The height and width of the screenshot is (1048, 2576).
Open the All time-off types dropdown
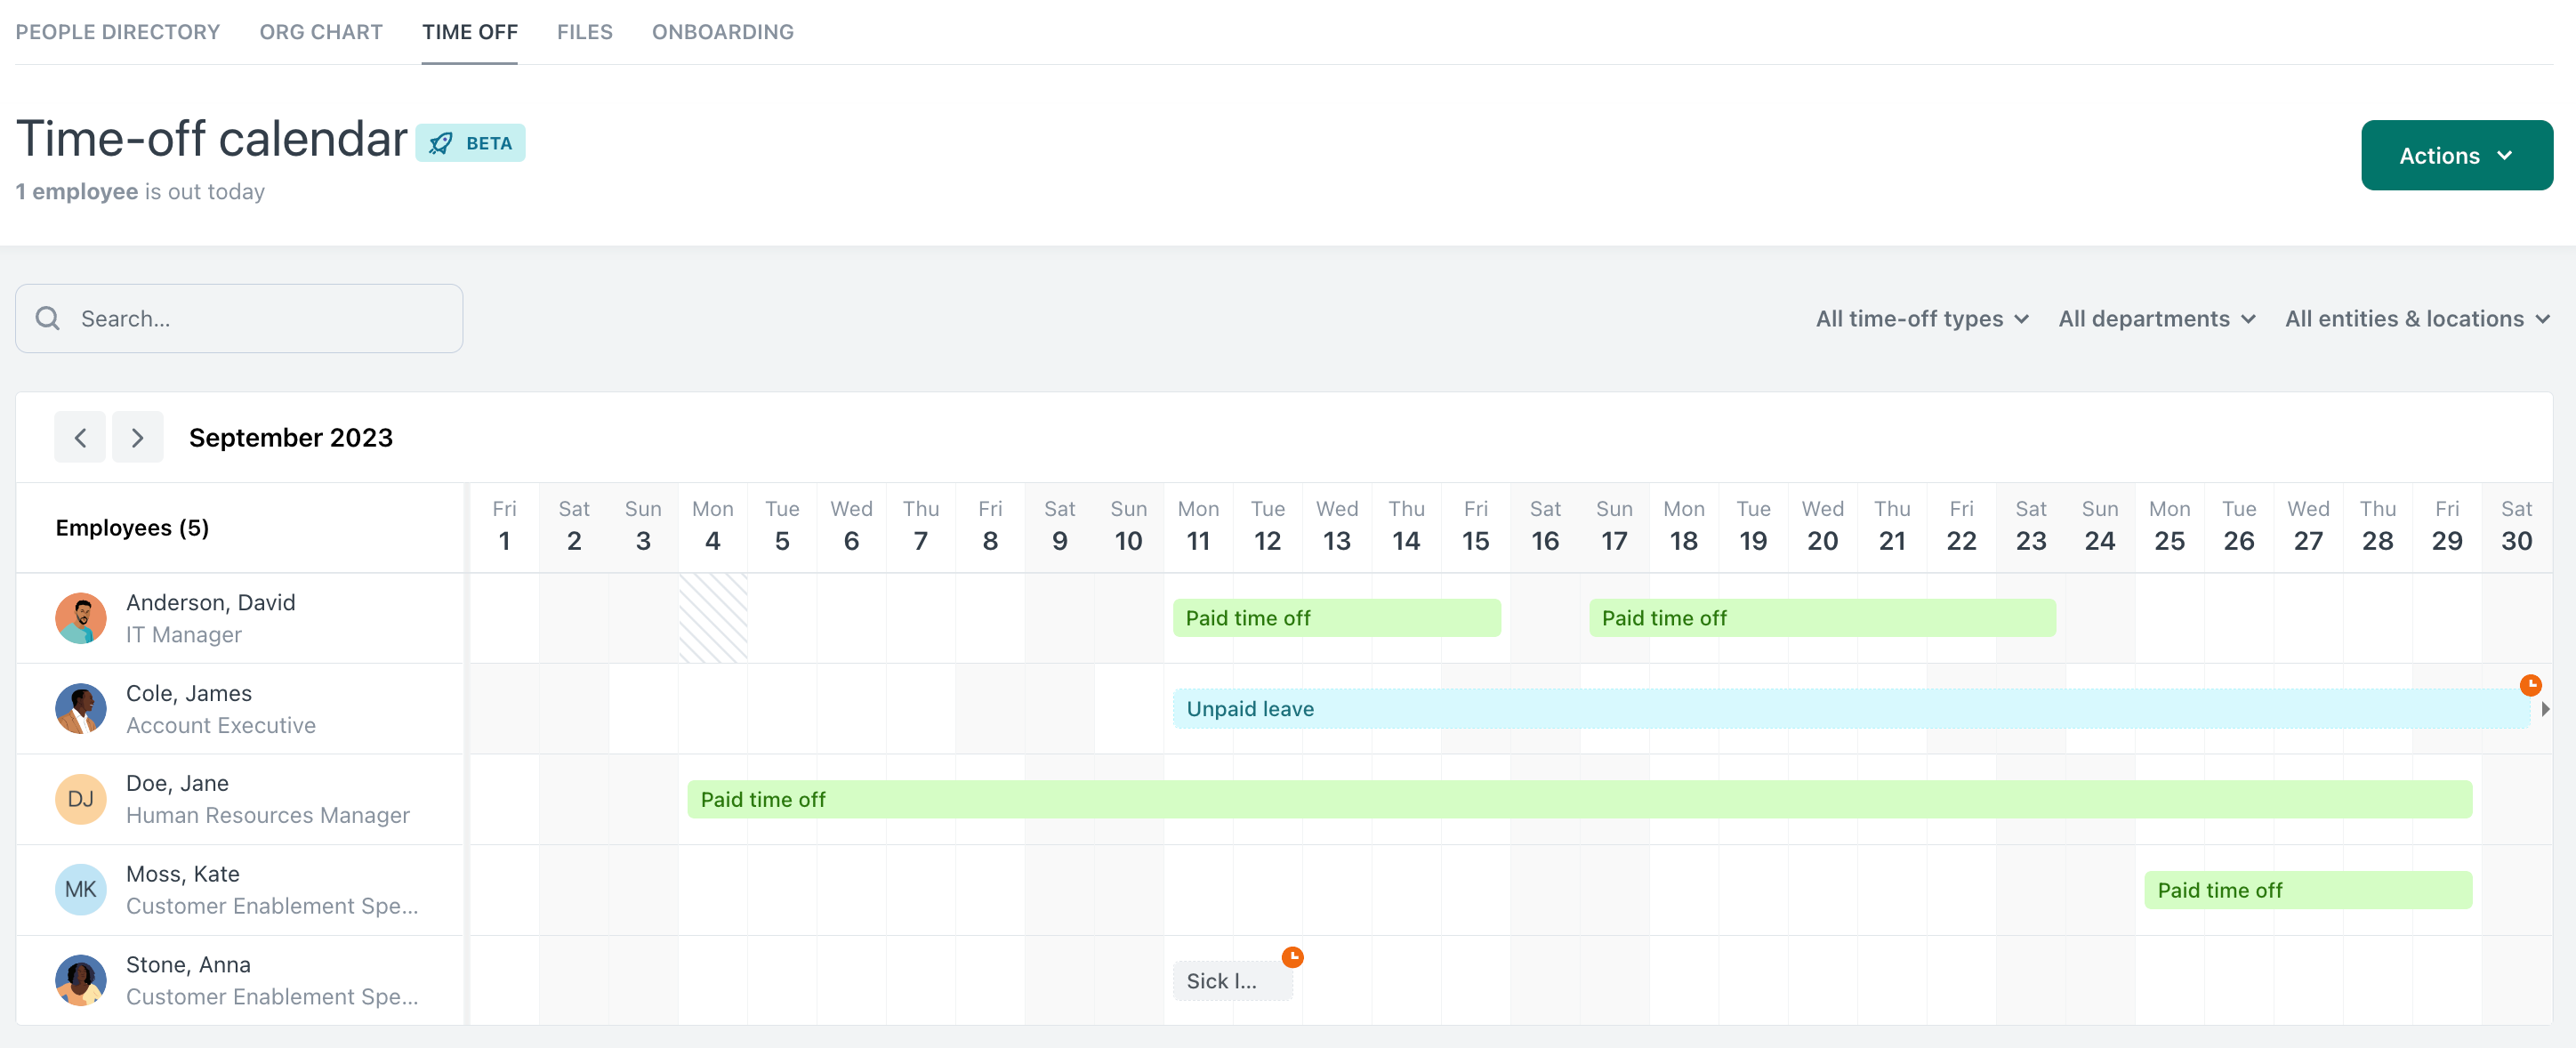pos(1920,318)
